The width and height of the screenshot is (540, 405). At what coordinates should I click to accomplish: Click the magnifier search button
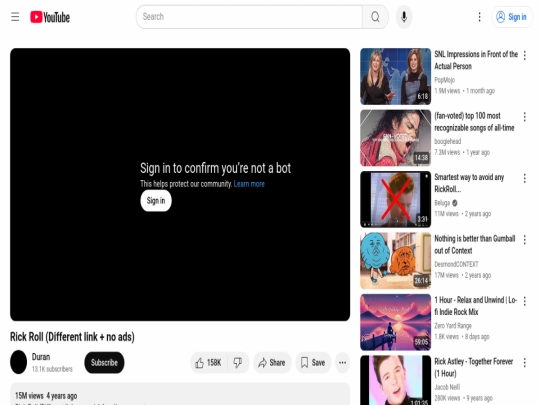(375, 17)
